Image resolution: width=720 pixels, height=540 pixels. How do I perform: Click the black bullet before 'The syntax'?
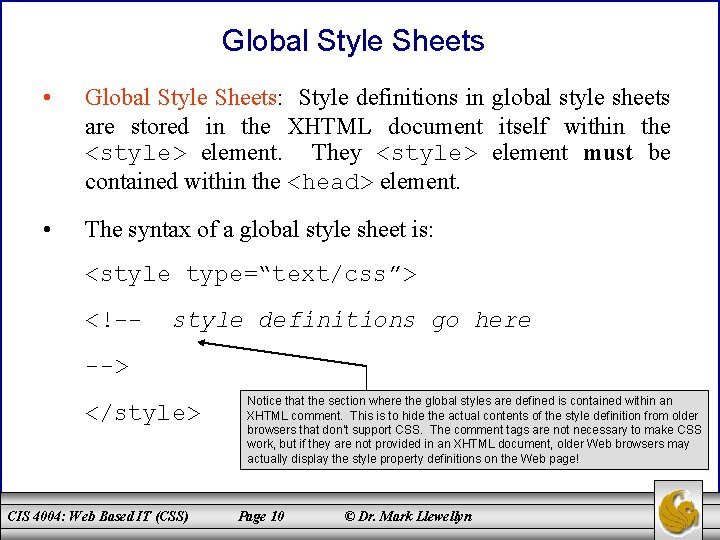pos(47,229)
